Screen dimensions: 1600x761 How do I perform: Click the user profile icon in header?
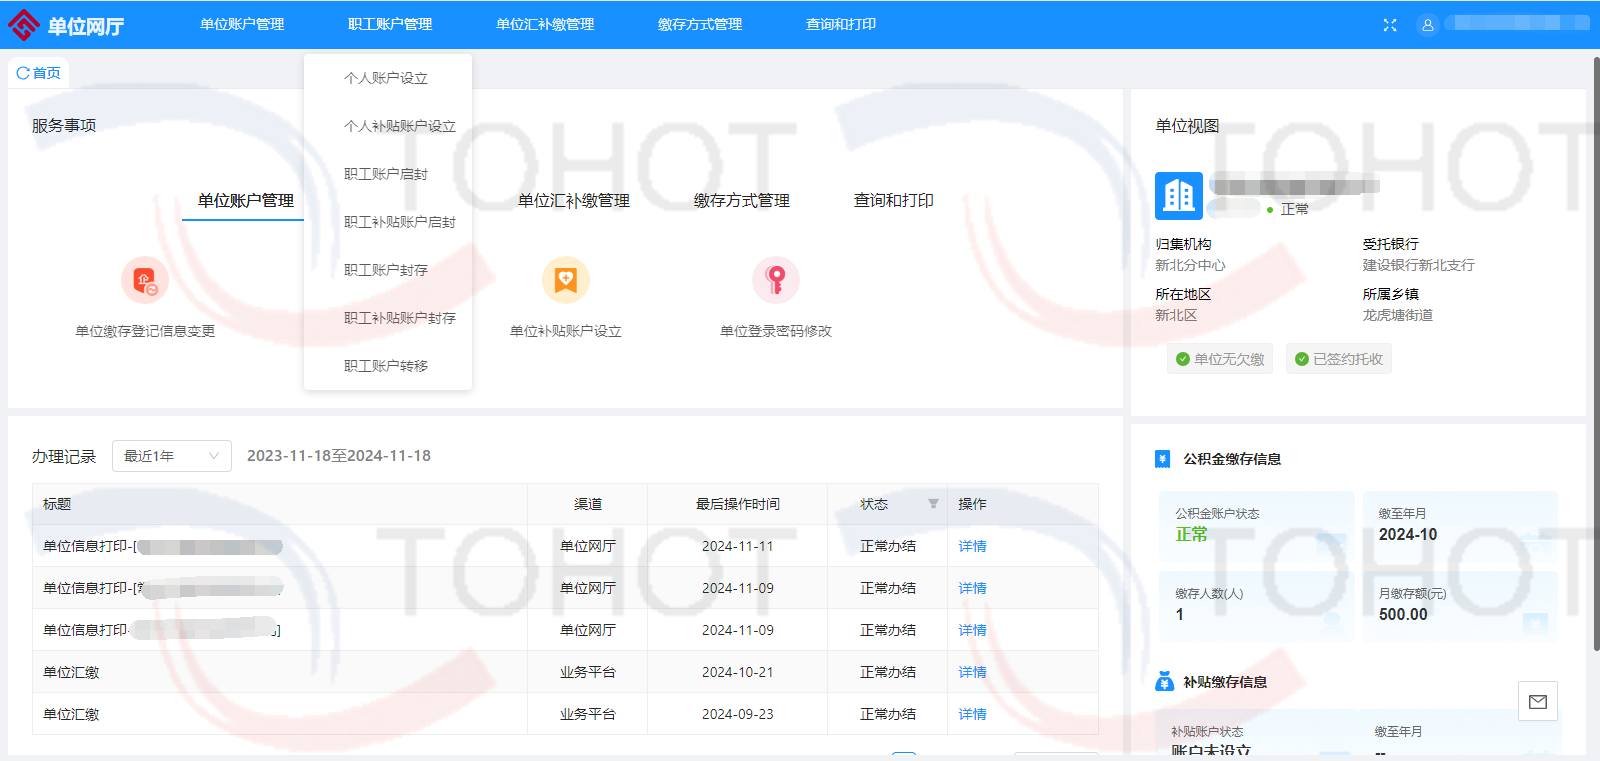pyautogui.click(x=1428, y=25)
